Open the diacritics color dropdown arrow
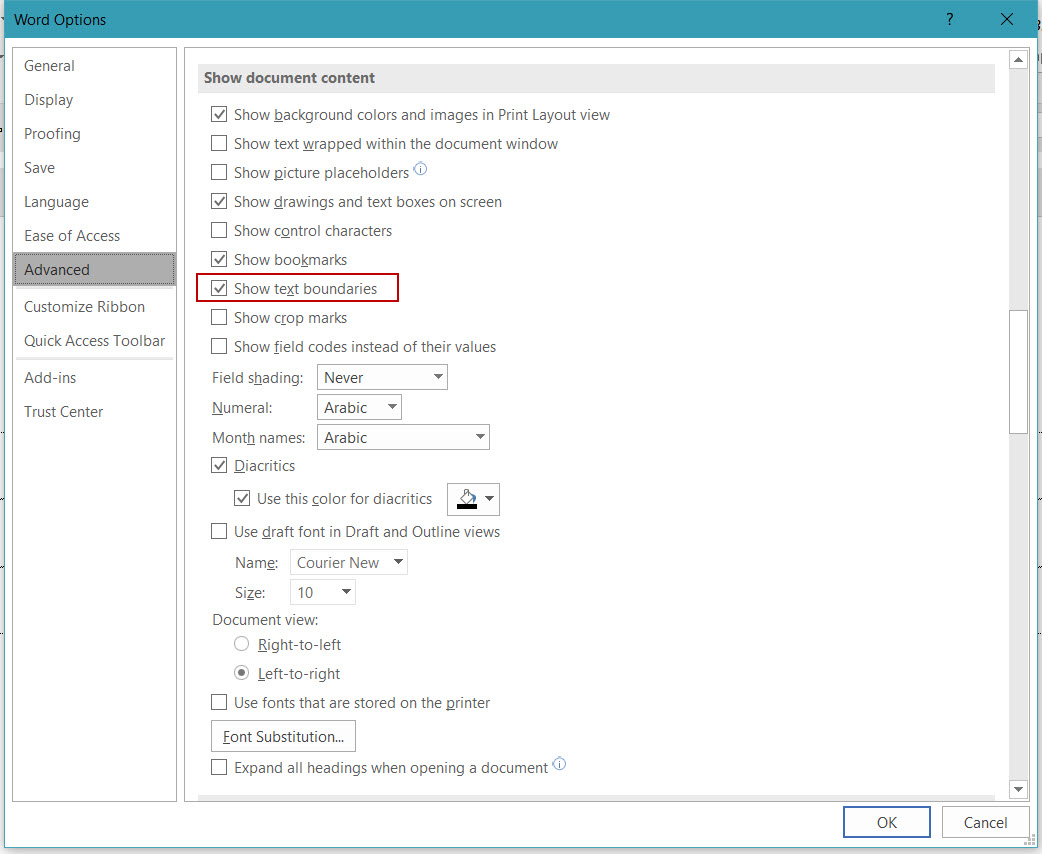The height and width of the screenshot is (854, 1042). [x=490, y=499]
